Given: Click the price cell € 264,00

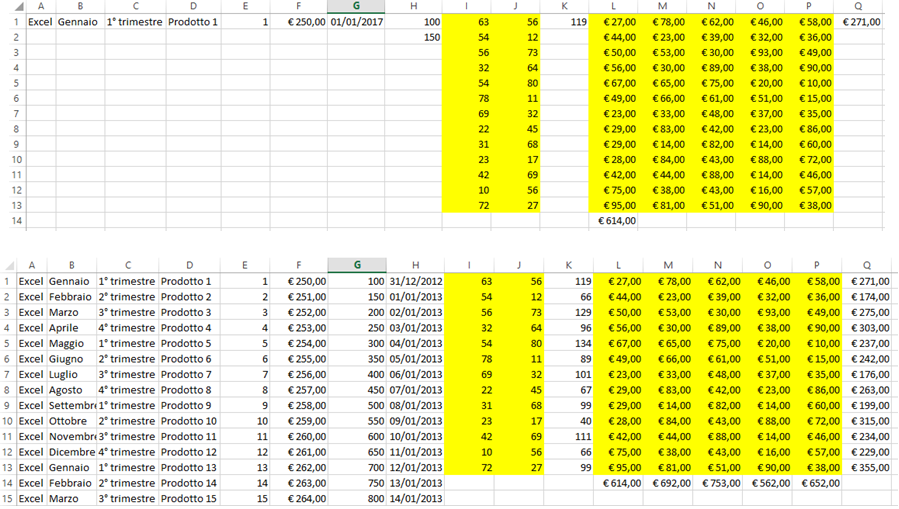Looking at the screenshot, I should tap(299, 499).
